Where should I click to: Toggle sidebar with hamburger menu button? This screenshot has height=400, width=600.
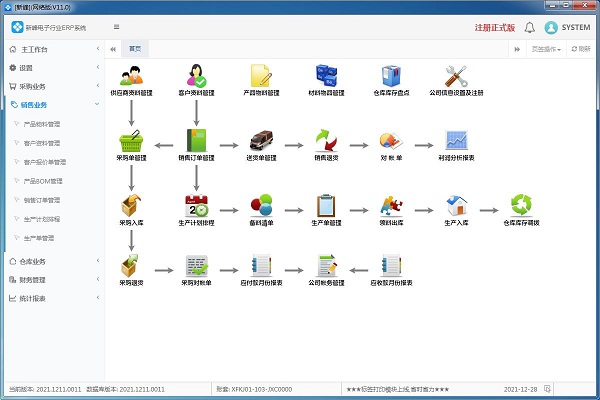coord(117,27)
